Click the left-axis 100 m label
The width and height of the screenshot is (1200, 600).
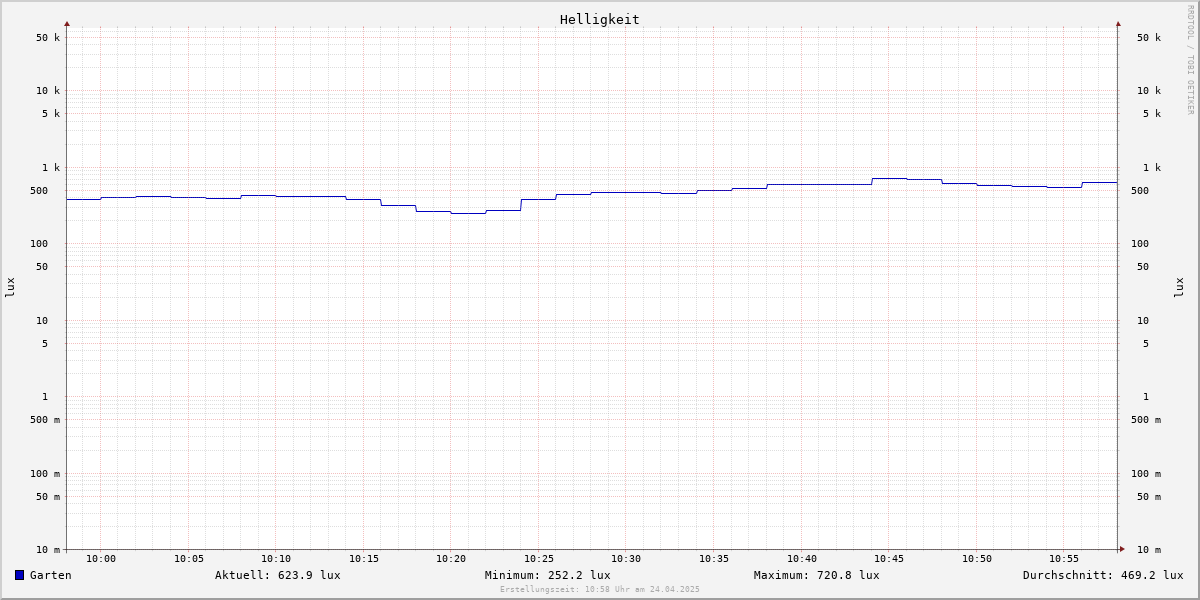pyautogui.click(x=45, y=474)
